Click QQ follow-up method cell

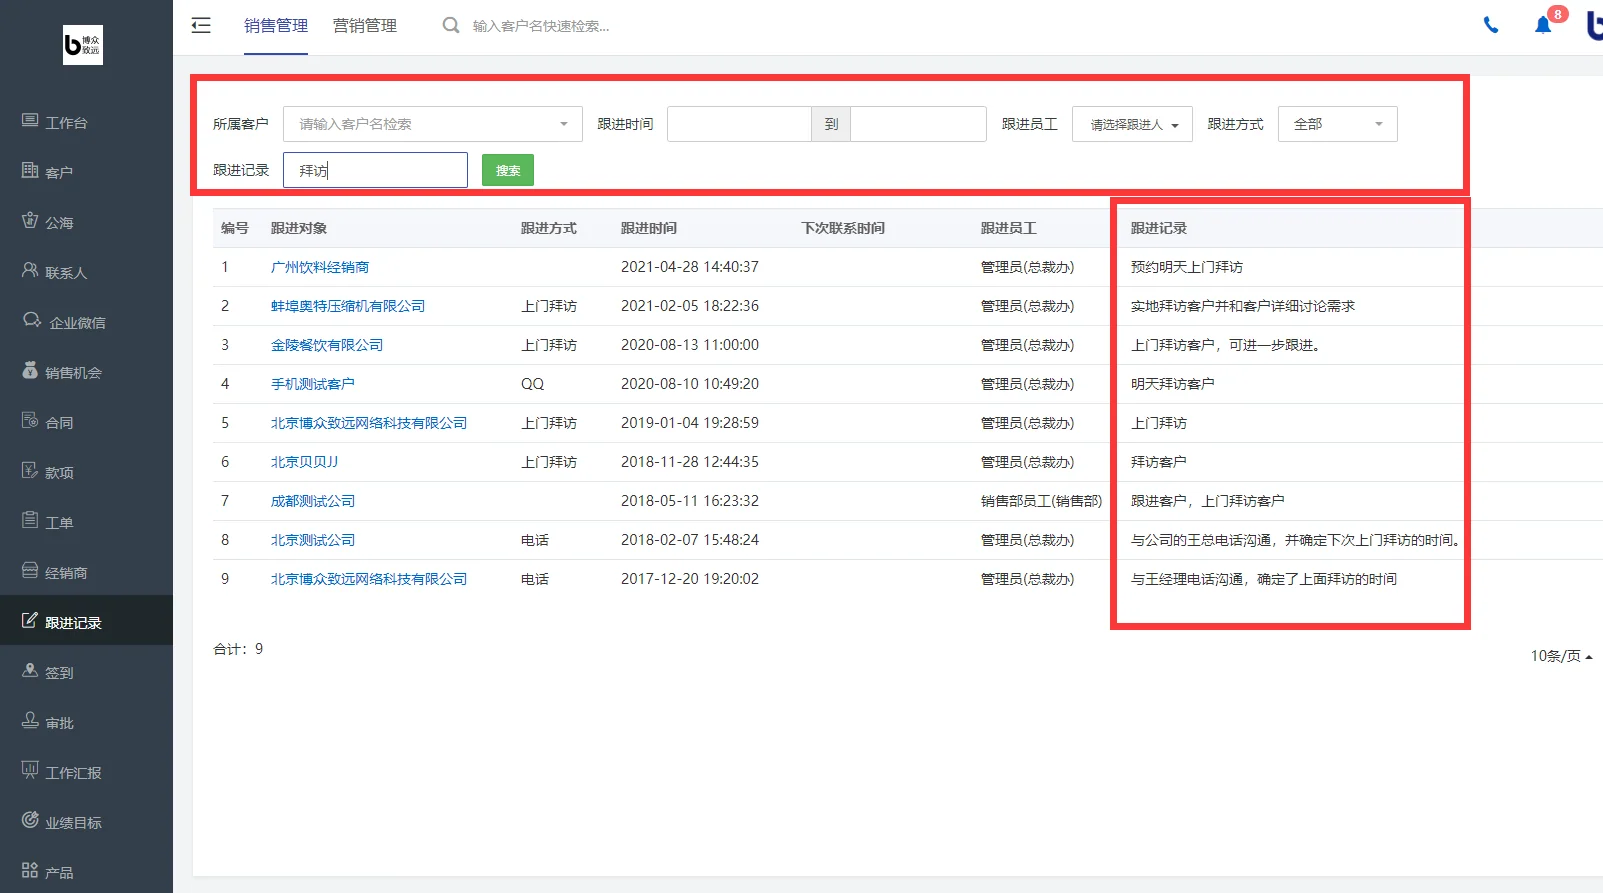click(532, 384)
